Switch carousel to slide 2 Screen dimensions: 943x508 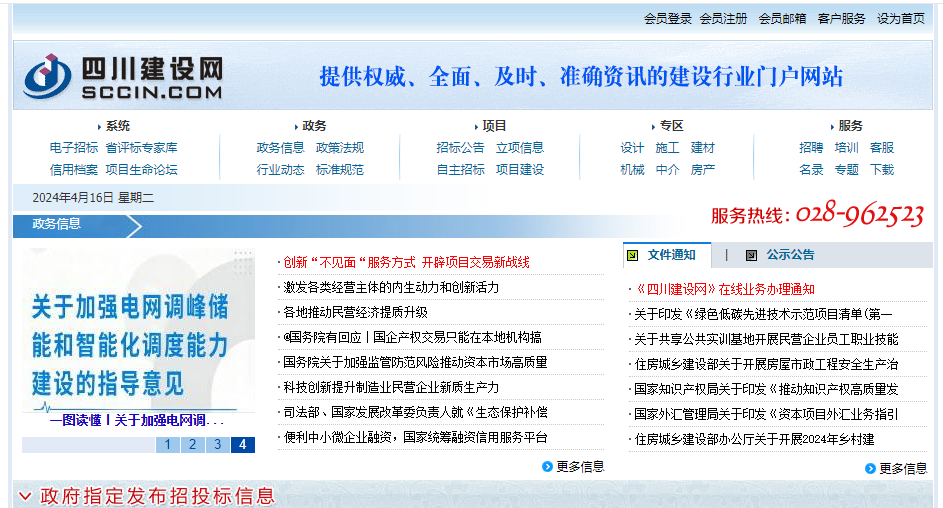coord(192,445)
